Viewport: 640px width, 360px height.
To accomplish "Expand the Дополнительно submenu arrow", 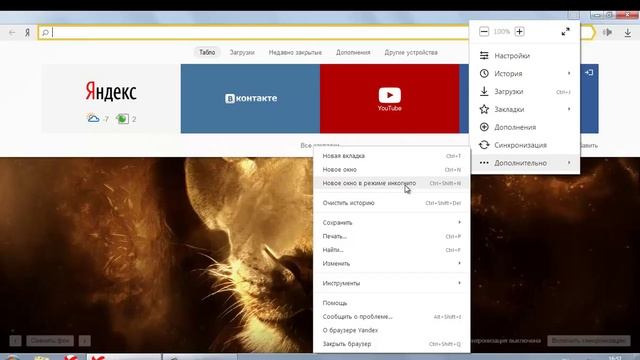I will pyautogui.click(x=569, y=163).
